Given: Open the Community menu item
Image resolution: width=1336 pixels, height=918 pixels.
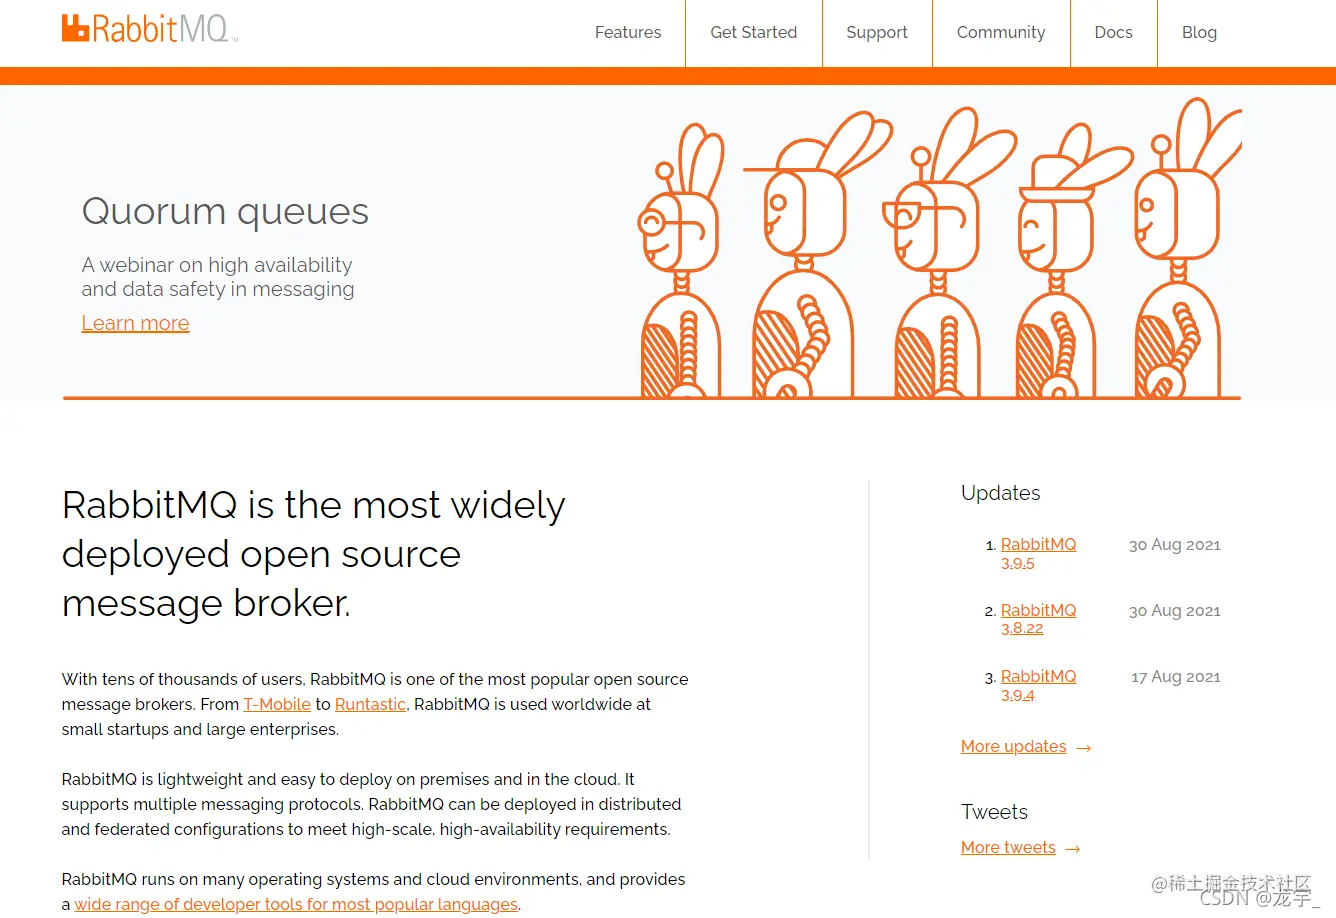Looking at the screenshot, I should (1001, 33).
